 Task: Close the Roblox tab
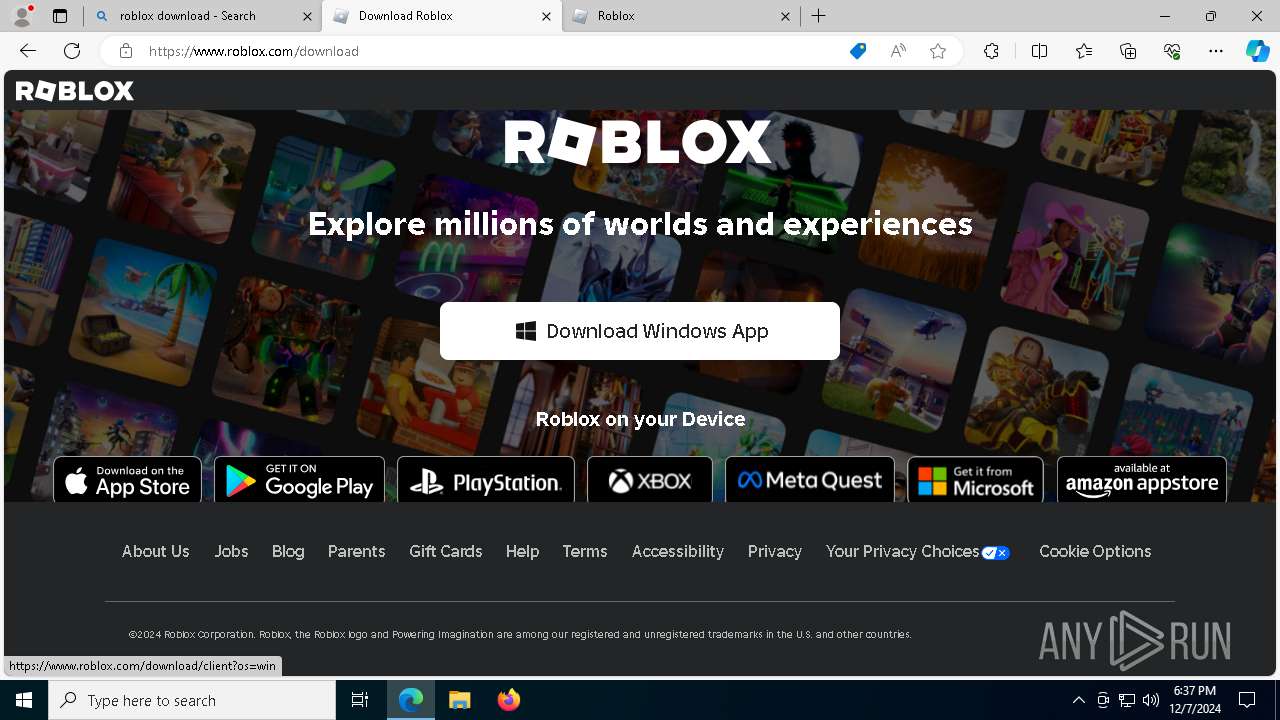click(x=785, y=16)
